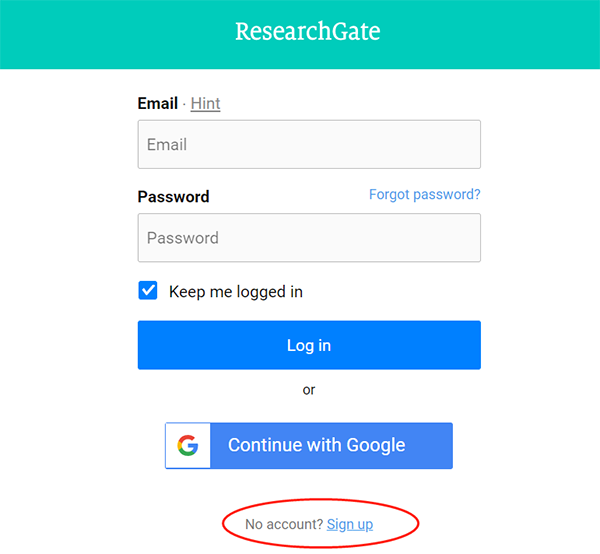Click the 'or' separator text

309,389
